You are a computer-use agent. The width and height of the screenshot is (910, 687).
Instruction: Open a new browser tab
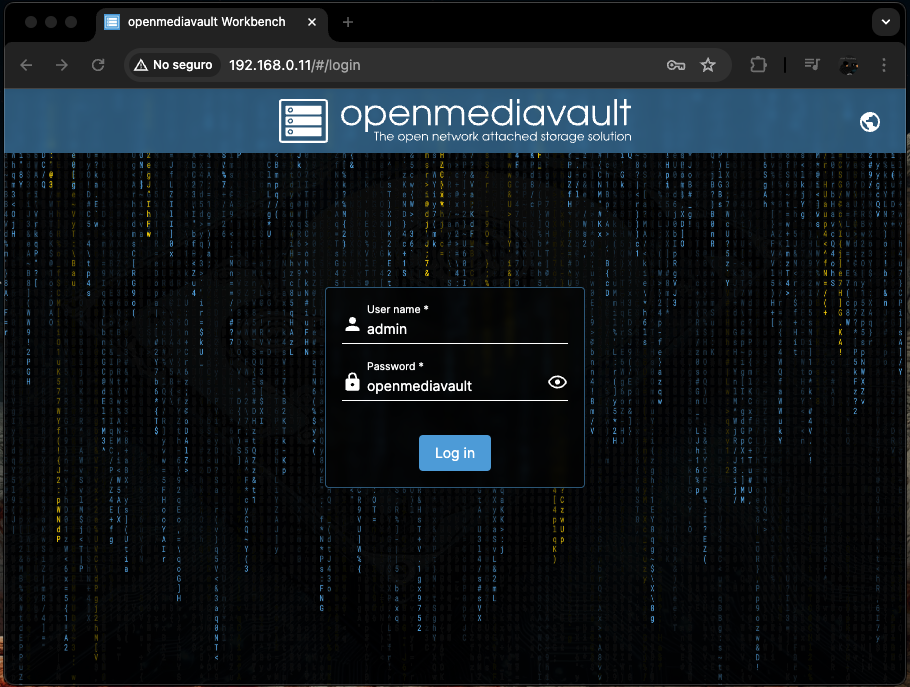click(348, 22)
